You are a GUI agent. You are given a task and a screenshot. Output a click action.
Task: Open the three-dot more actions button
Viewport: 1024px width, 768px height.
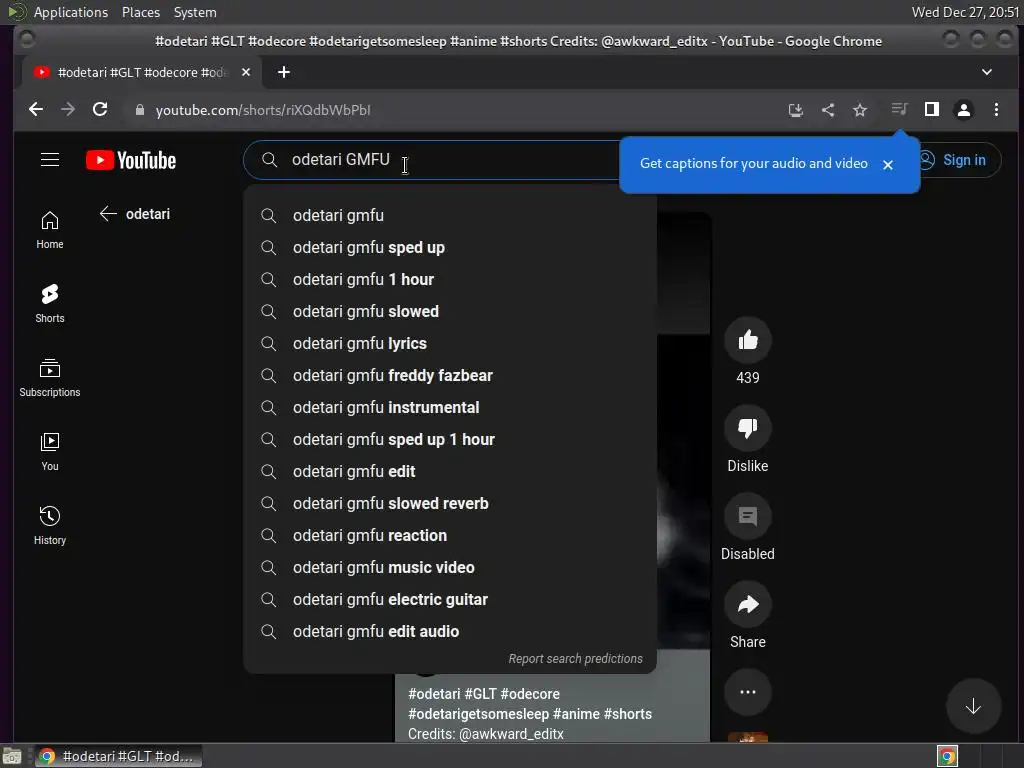point(748,692)
